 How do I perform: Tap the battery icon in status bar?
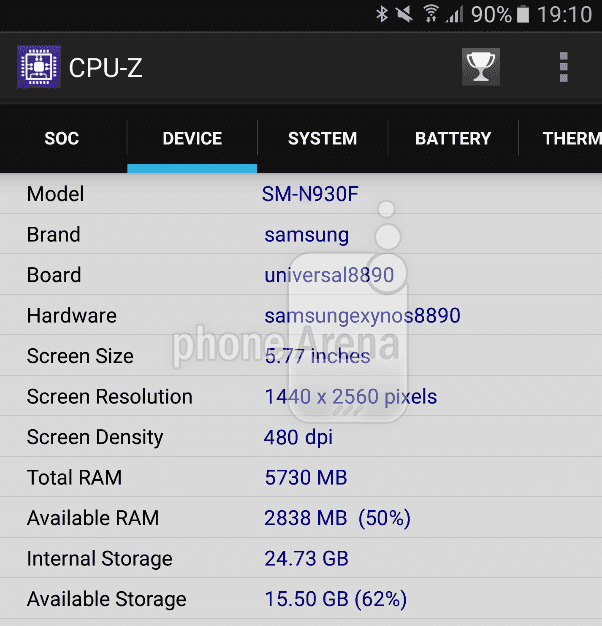pos(523,14)
